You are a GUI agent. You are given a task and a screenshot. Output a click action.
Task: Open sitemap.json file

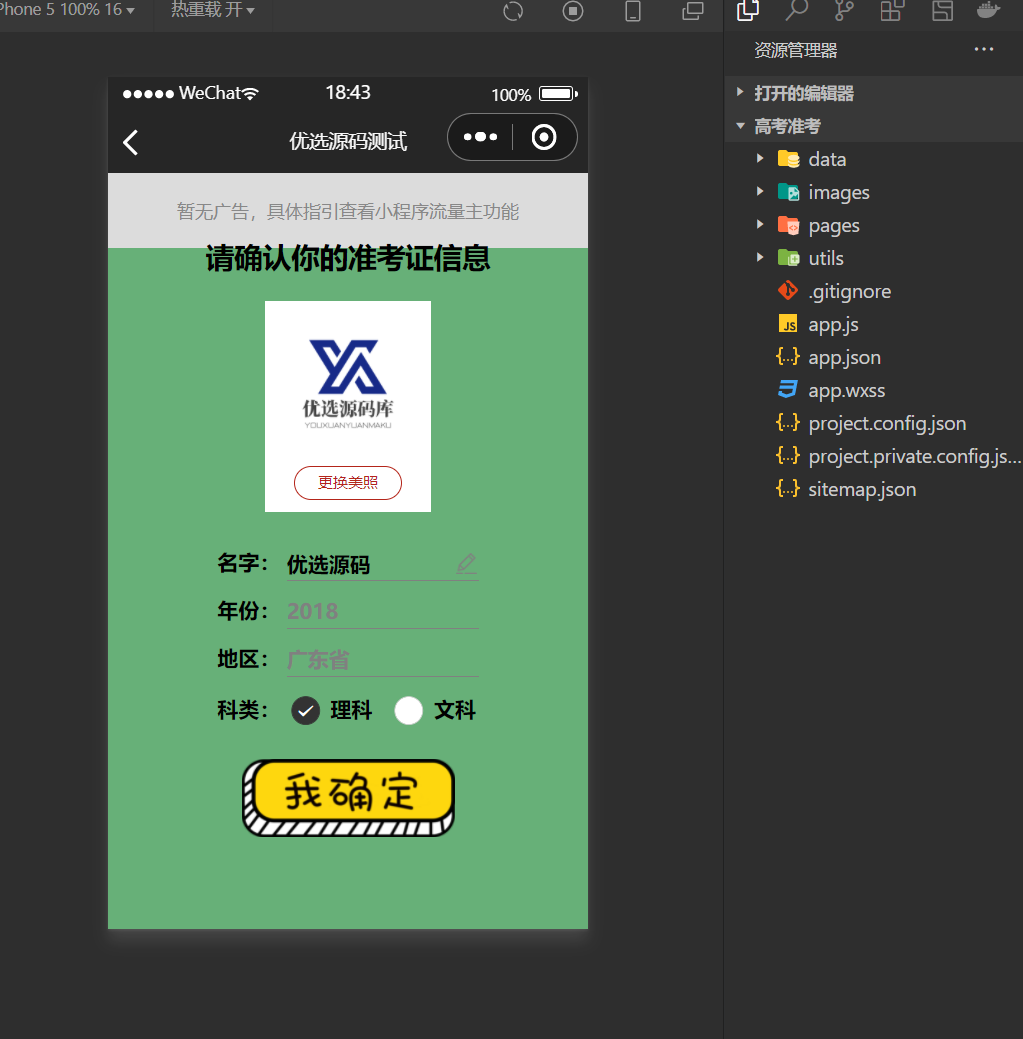pyautogui.click(x=861, y=490)
